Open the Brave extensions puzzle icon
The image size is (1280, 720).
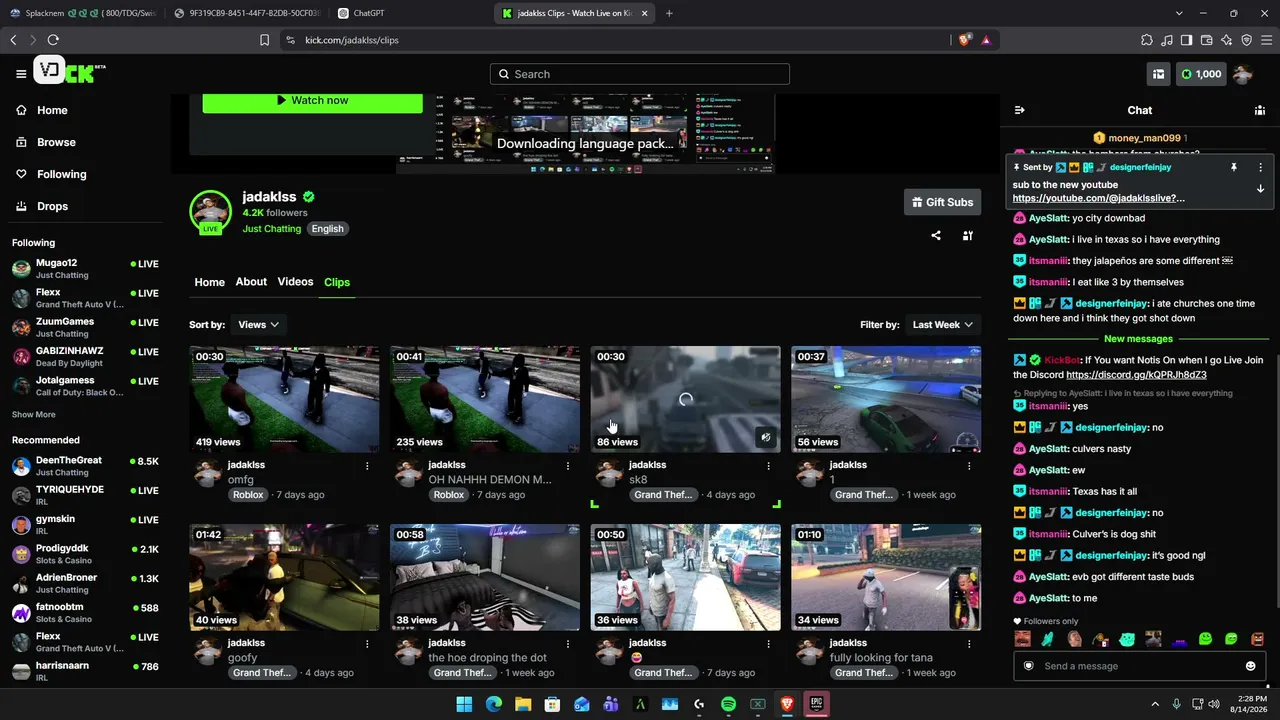click(1147, 40)
